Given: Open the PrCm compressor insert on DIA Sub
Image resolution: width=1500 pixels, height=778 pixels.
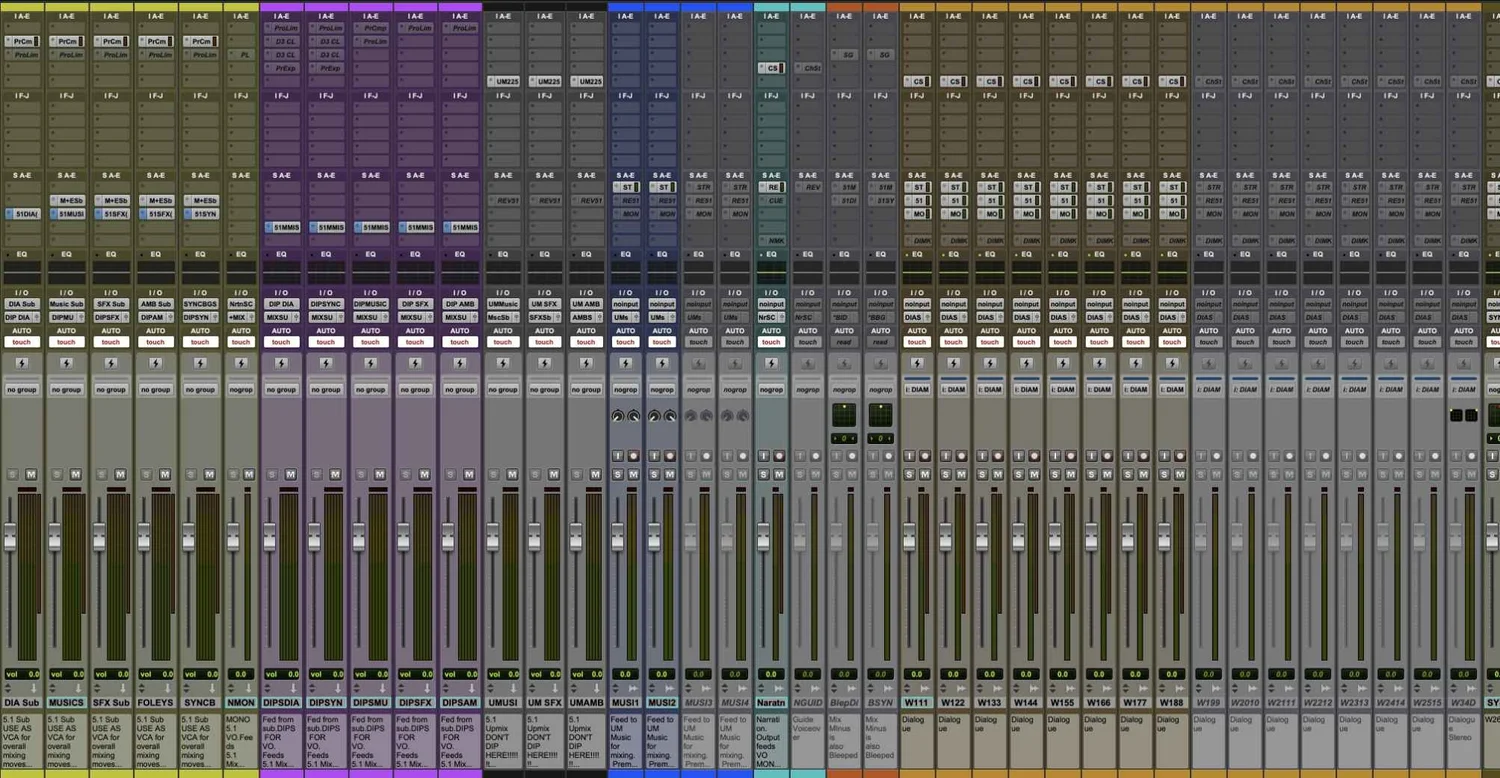Looking at the screenshot, I should [22, 41].
